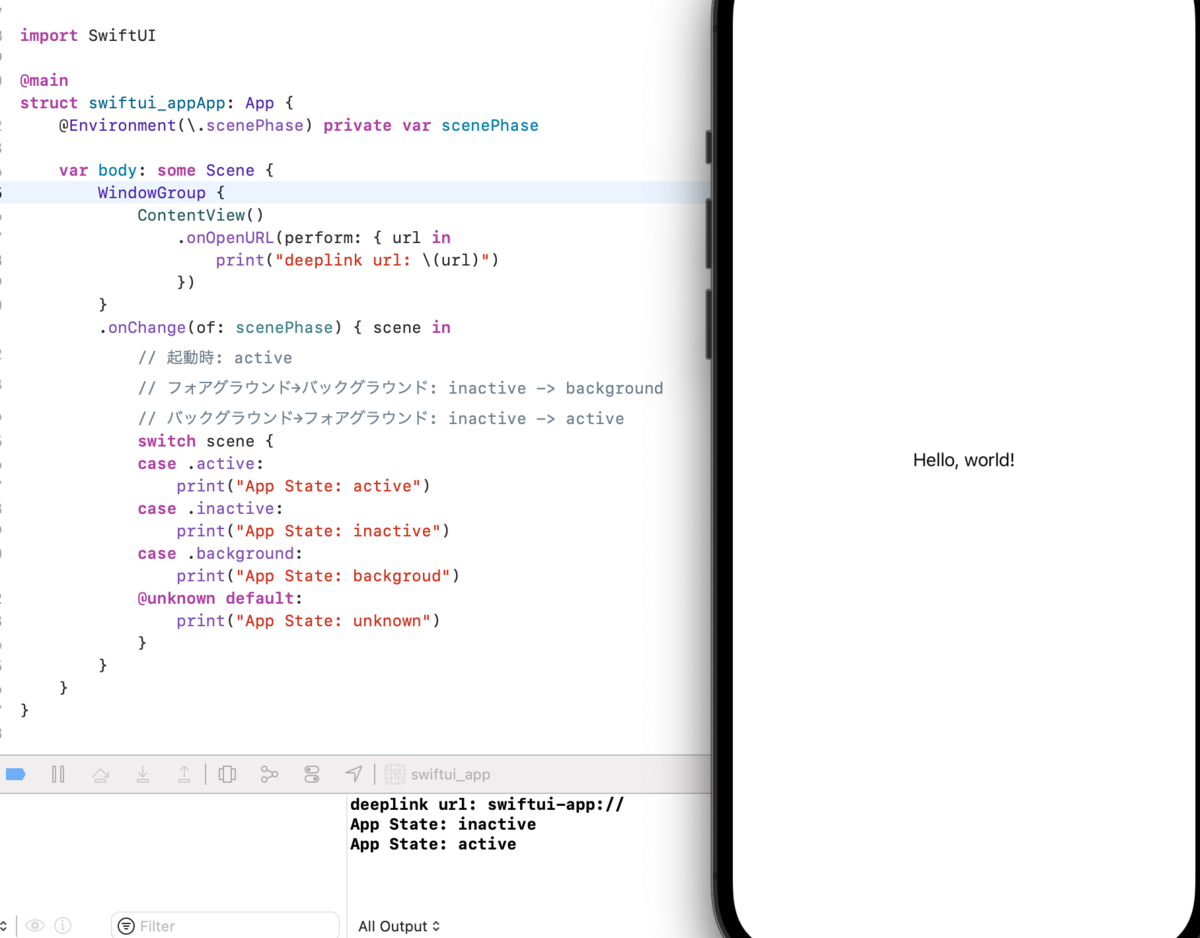Click the '// 起動時: active' comment
Screen dimensions: 1200x938
click(215, 358)
